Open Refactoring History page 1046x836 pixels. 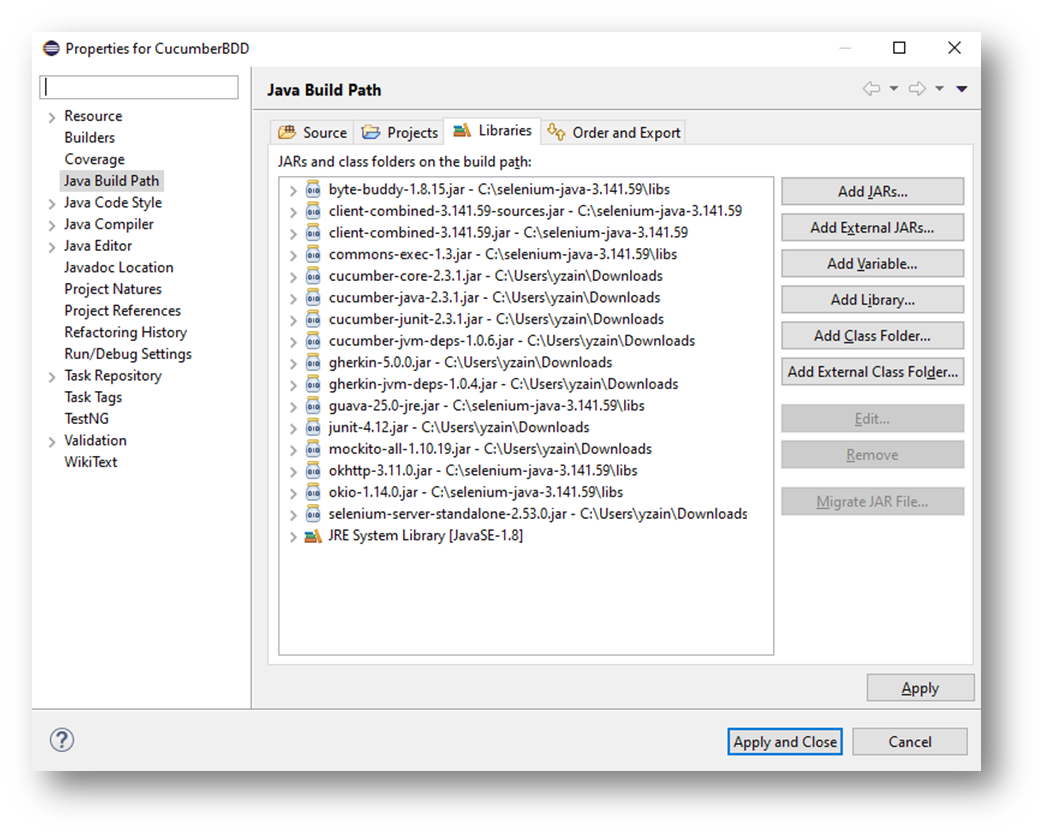pyautogui.click(x=125, y=332)
